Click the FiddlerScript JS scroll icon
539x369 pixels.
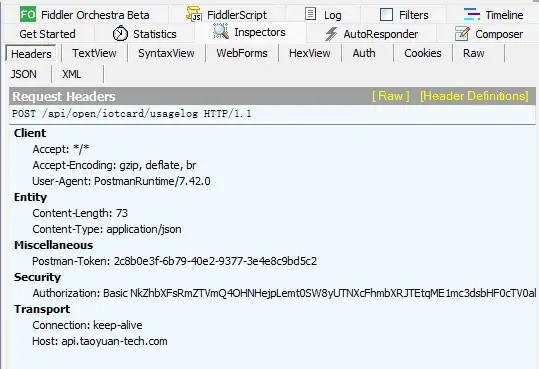[194, 14]
